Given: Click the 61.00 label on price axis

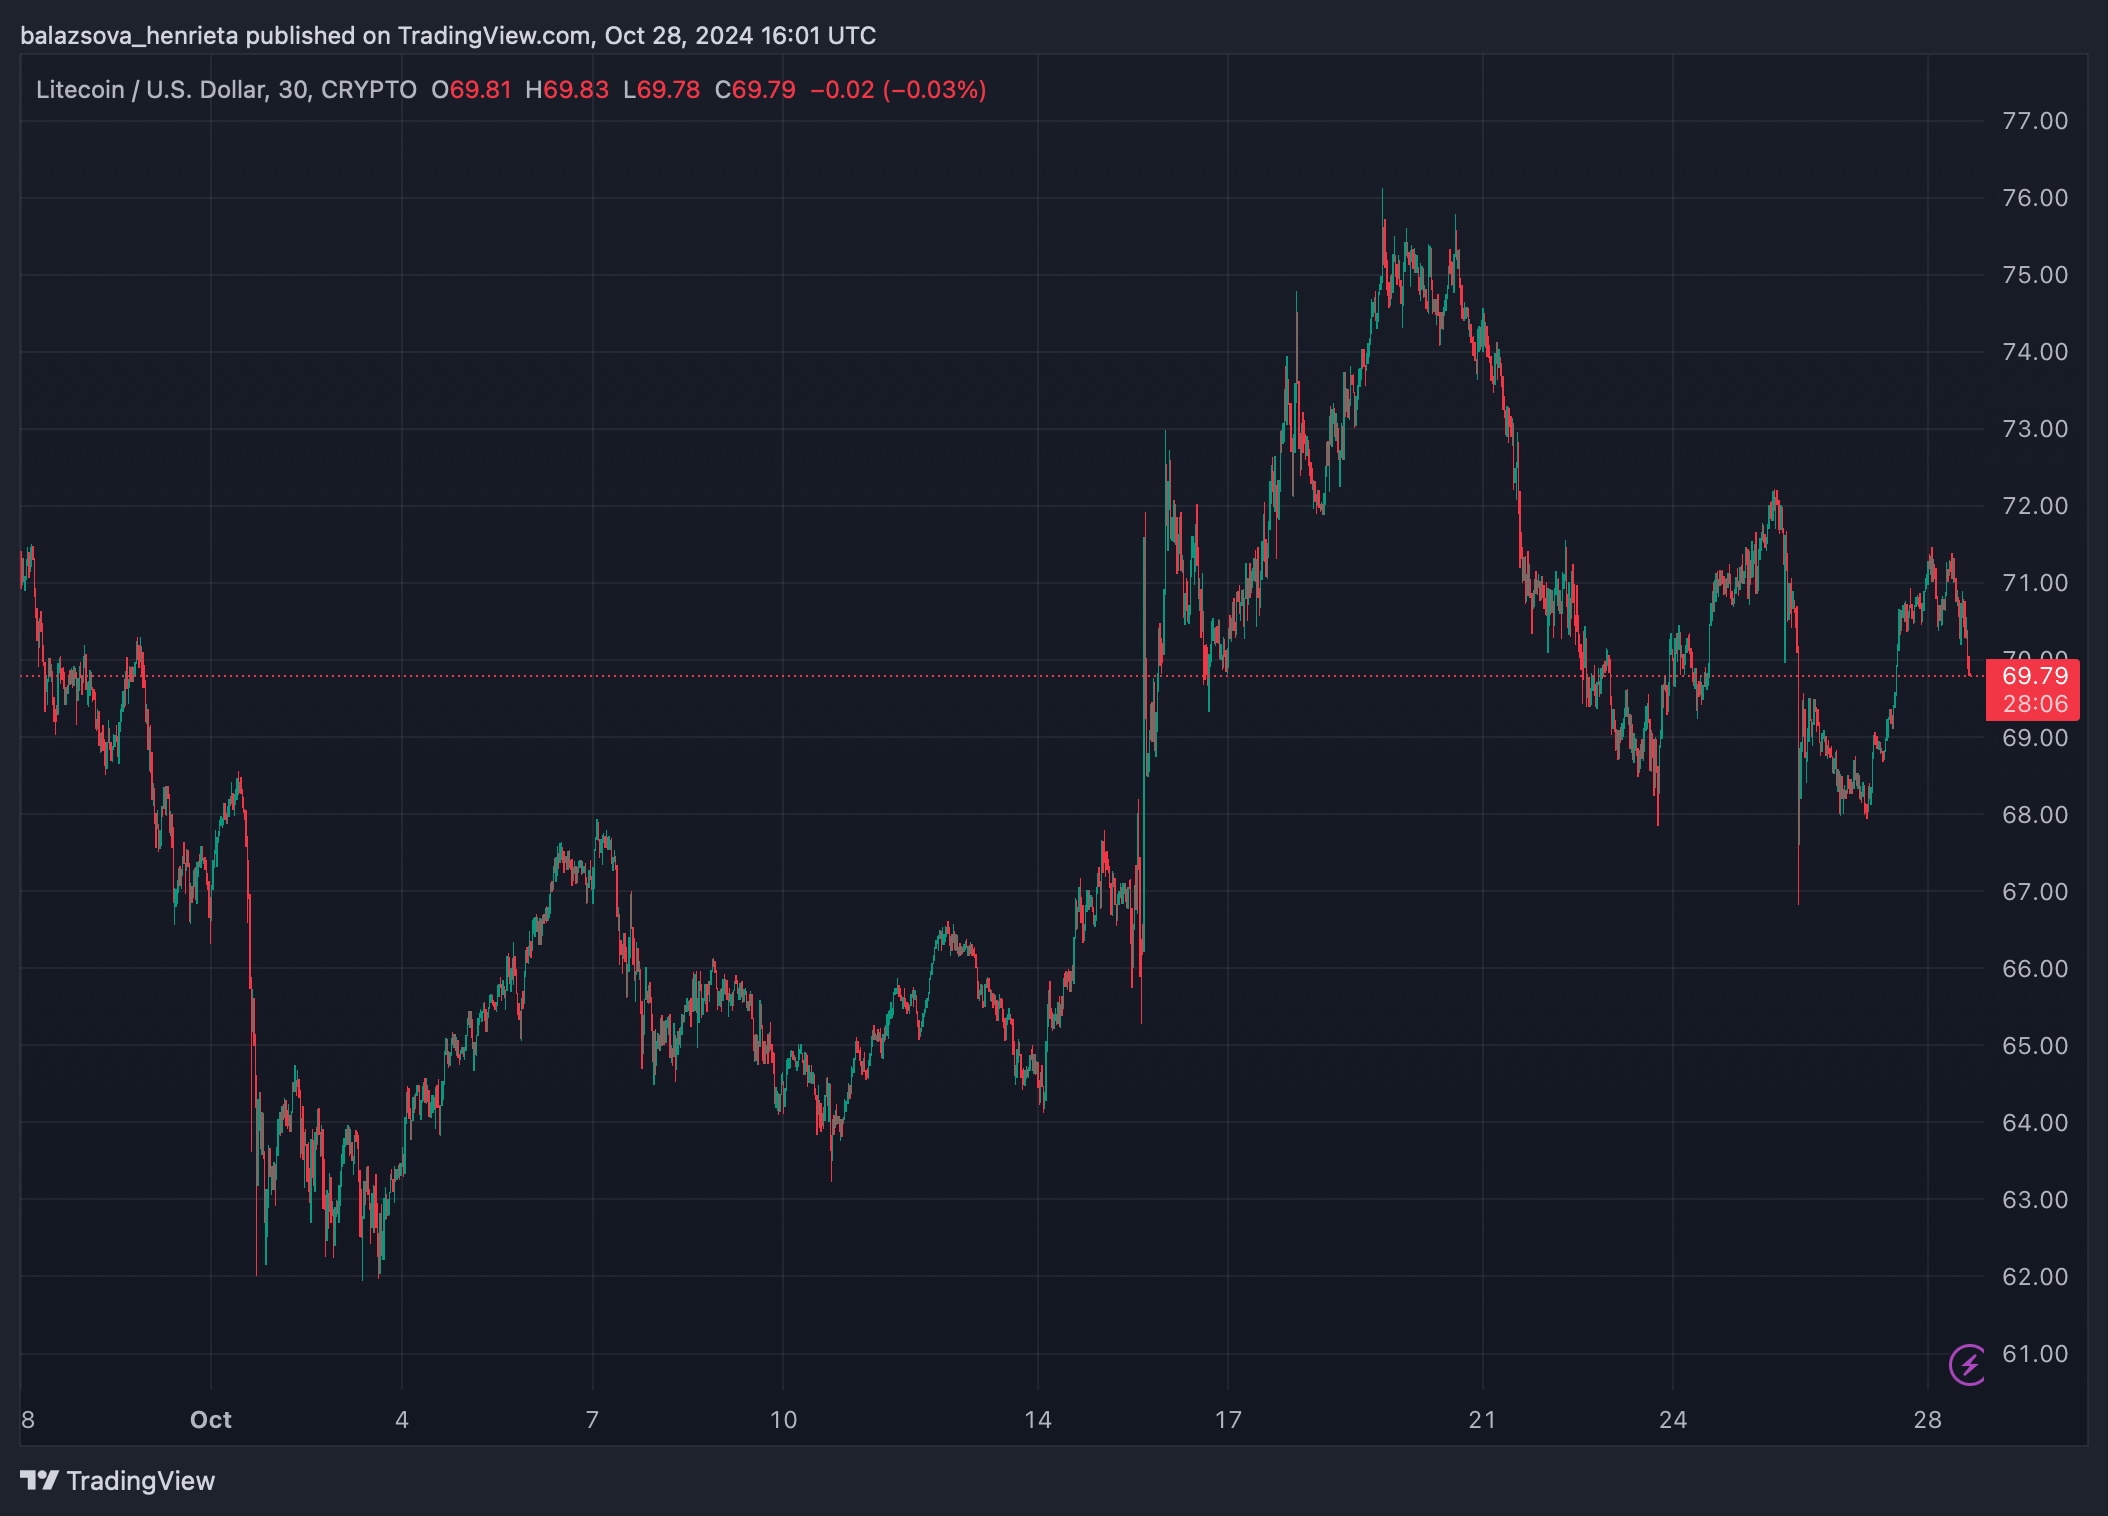Looking at the screenshot, I should pos(2034,1354).
